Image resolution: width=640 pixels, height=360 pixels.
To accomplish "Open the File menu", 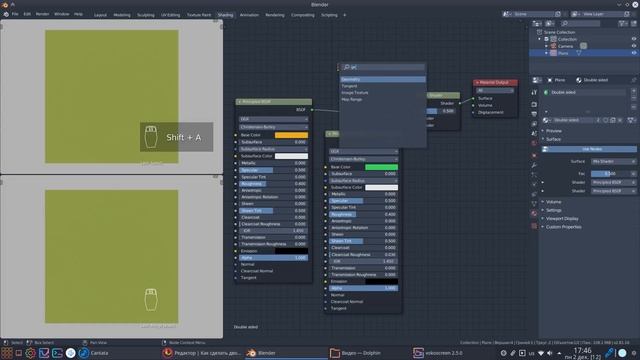I will [15, 14].
